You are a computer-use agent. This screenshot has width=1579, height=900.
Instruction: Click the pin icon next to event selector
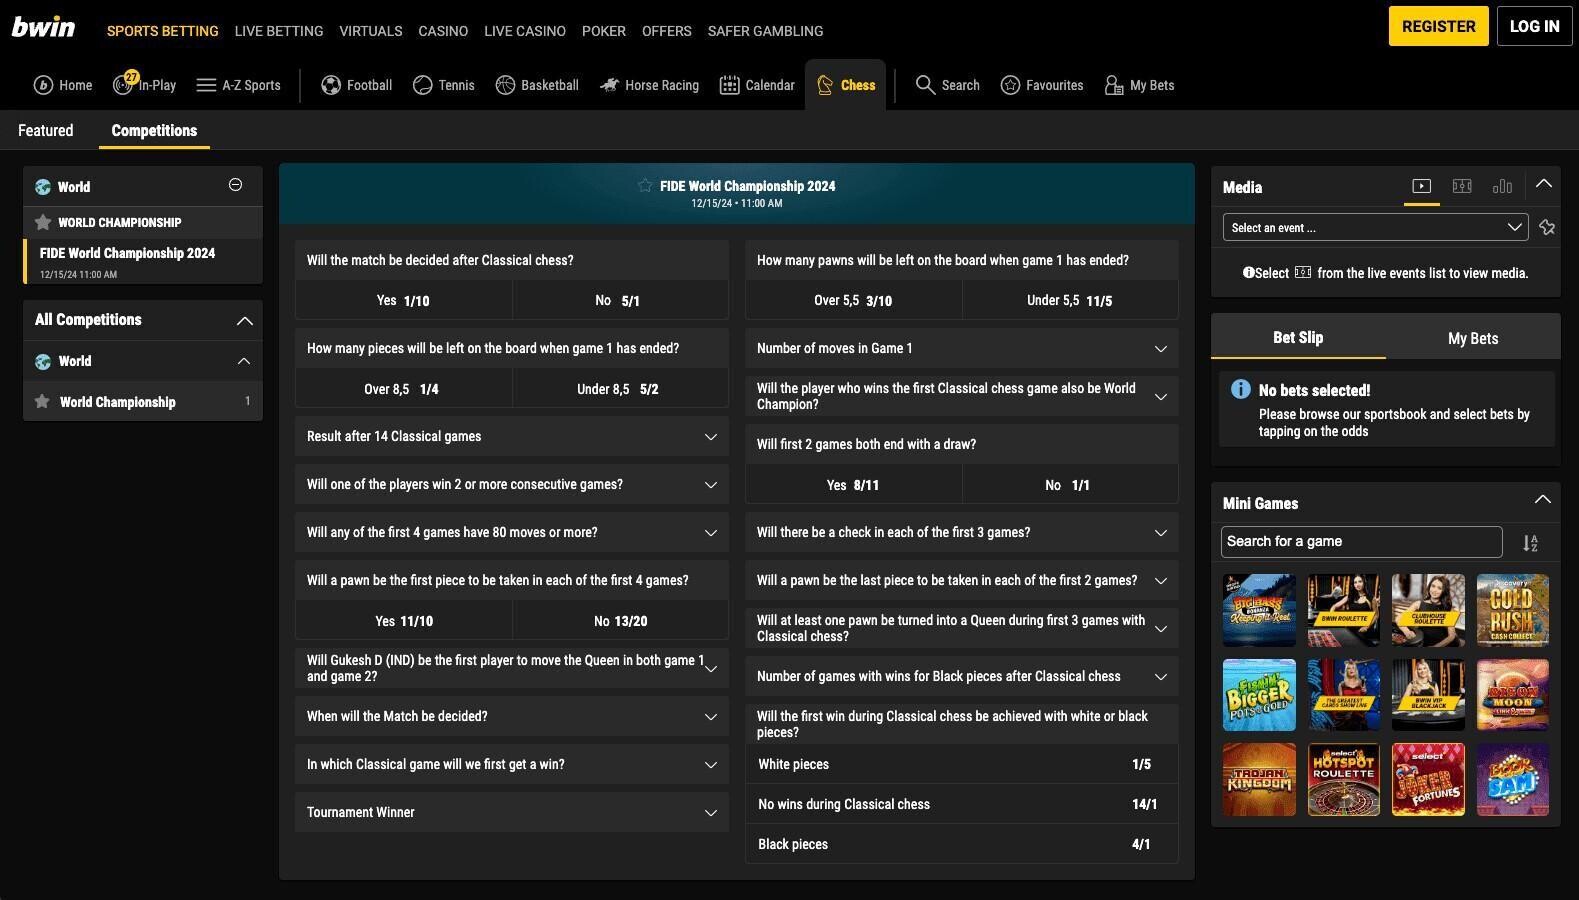coord(1547,227)
